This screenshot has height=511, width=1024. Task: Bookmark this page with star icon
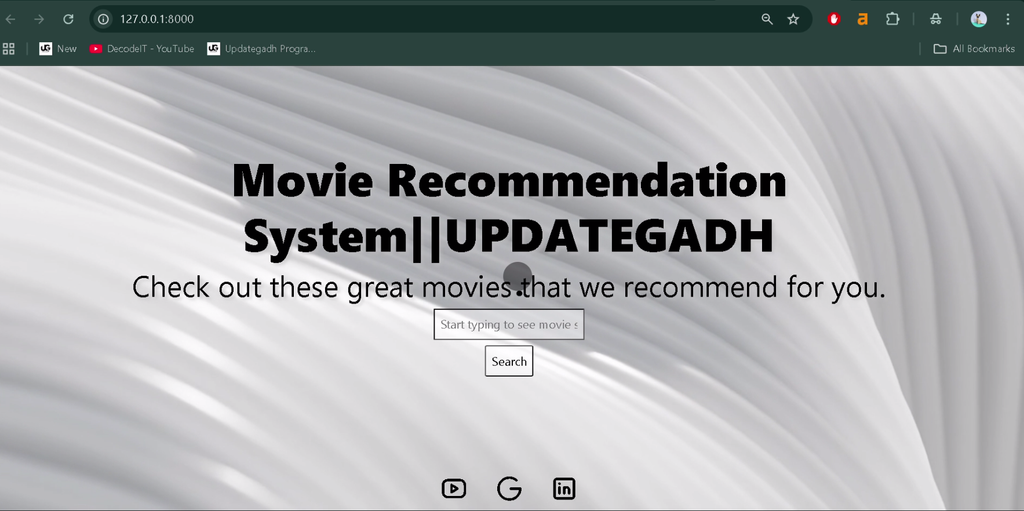click(x=793, y=19)
